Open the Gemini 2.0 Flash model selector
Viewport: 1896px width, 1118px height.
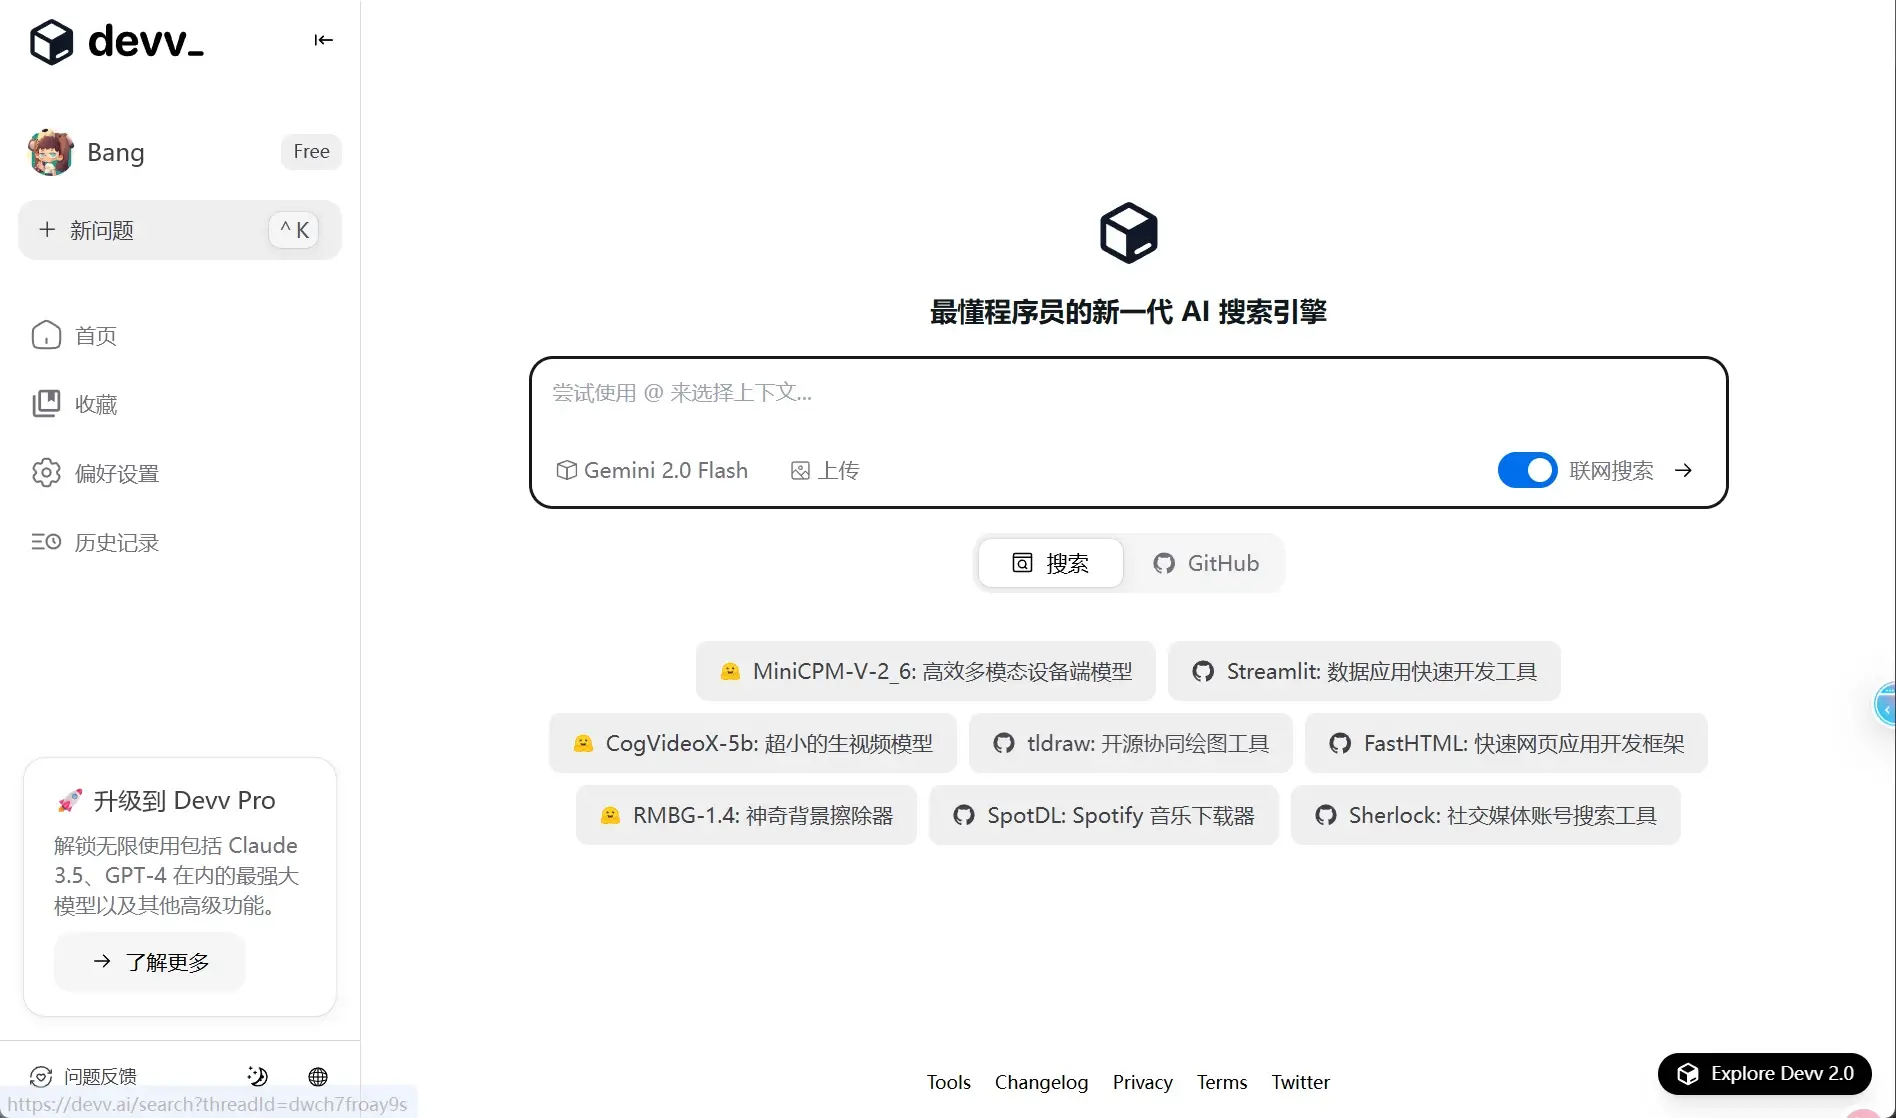click(652, 470)
